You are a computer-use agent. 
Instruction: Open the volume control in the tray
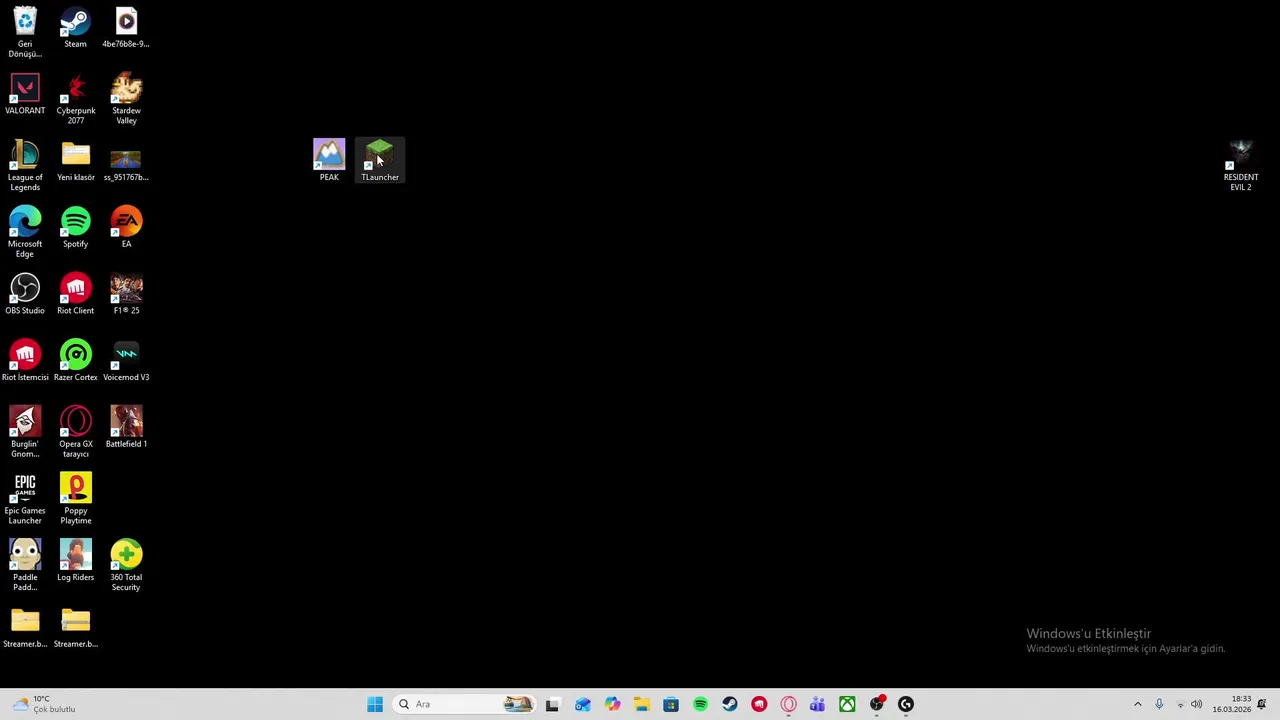(1196, 704)
